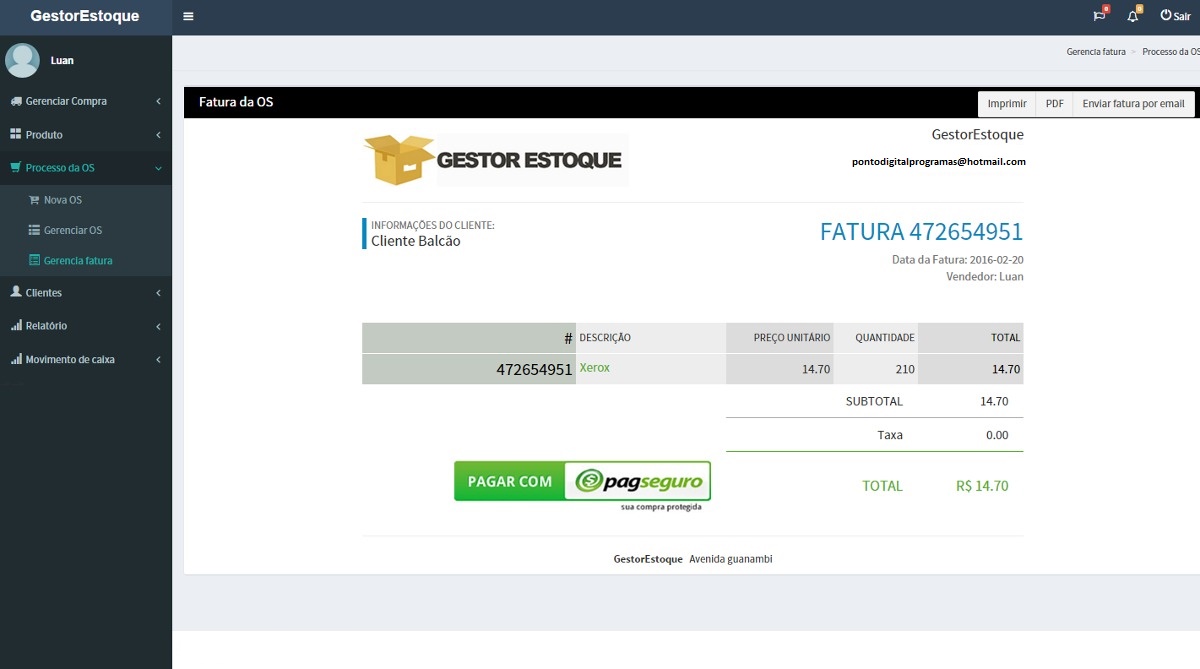This screenshot has height=669, width=1200.
Task: Click the Sair power icon to log out
Action: [1168, 15]
